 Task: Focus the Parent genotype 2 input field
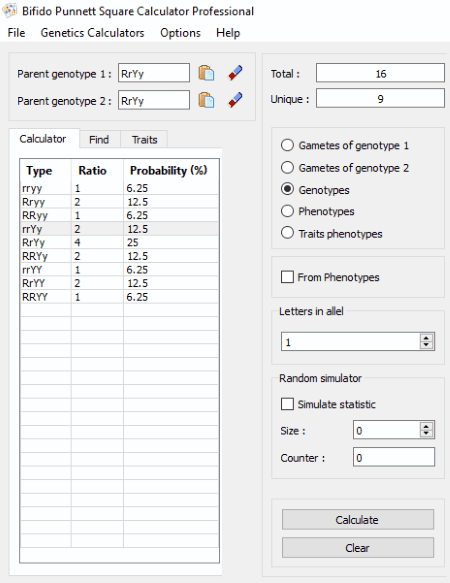[154, 100]
